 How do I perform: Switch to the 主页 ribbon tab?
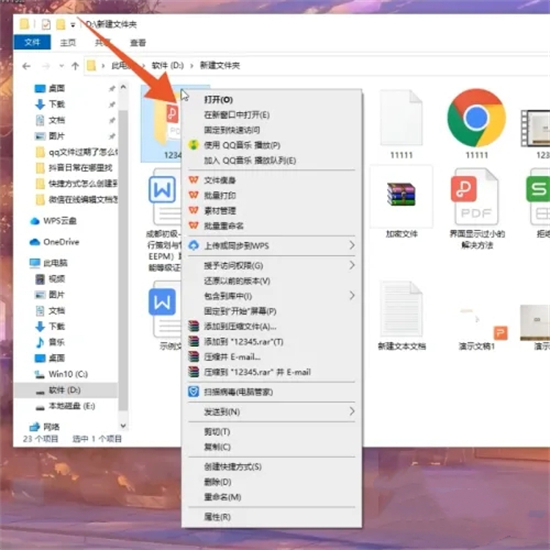click(x=68, y=42)
